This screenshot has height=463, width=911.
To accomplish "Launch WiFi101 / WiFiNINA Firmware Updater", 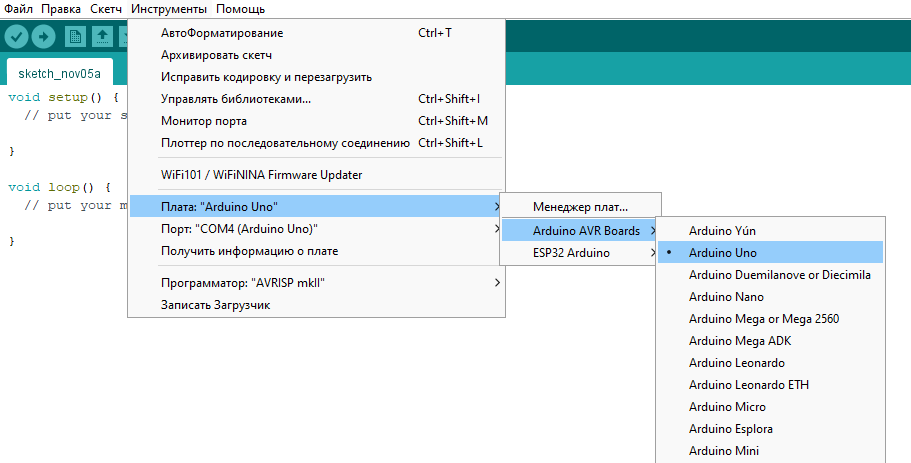I will coord(317,175).
